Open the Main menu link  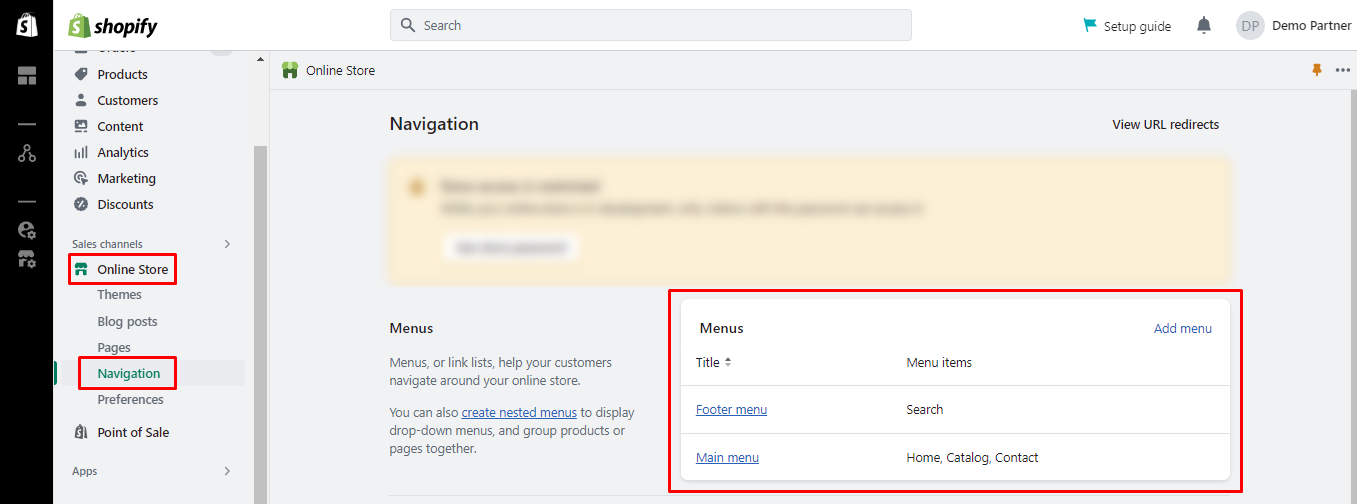727,458
